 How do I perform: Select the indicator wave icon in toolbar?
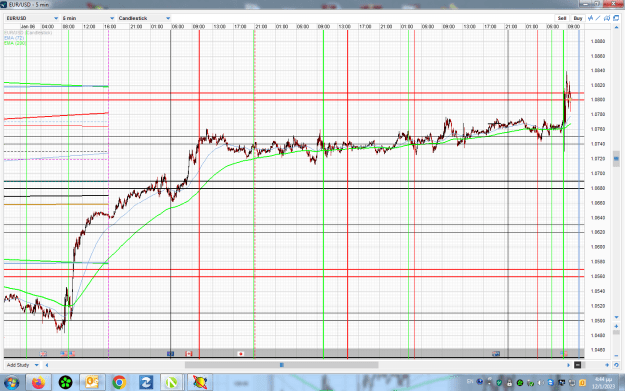pos(590,18)
